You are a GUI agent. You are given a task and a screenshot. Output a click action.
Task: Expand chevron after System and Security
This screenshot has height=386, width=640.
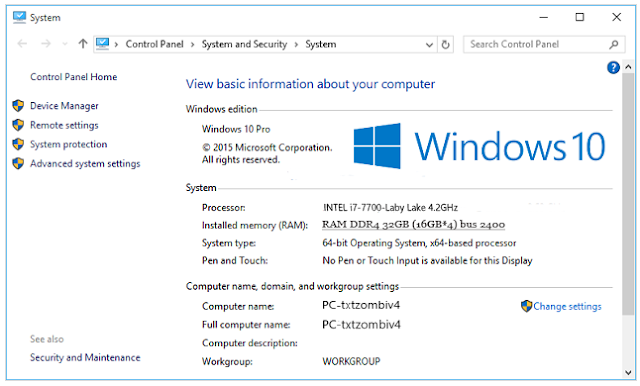pyautogui.click(x=296, y=44)
